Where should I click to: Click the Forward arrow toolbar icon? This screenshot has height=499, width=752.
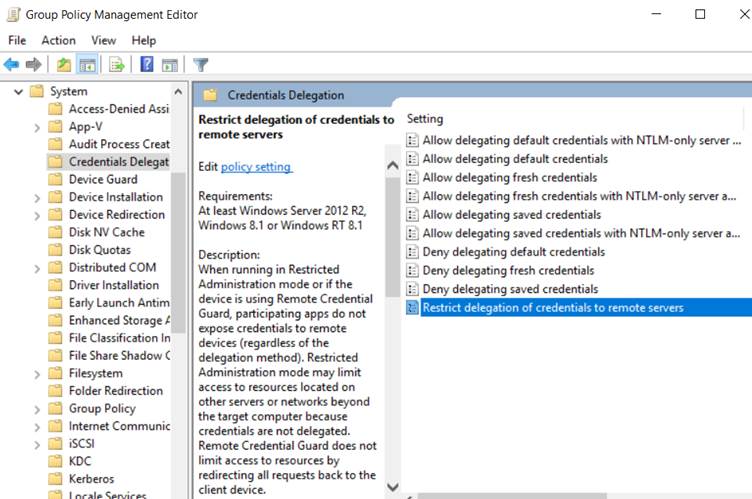[33, 64]
